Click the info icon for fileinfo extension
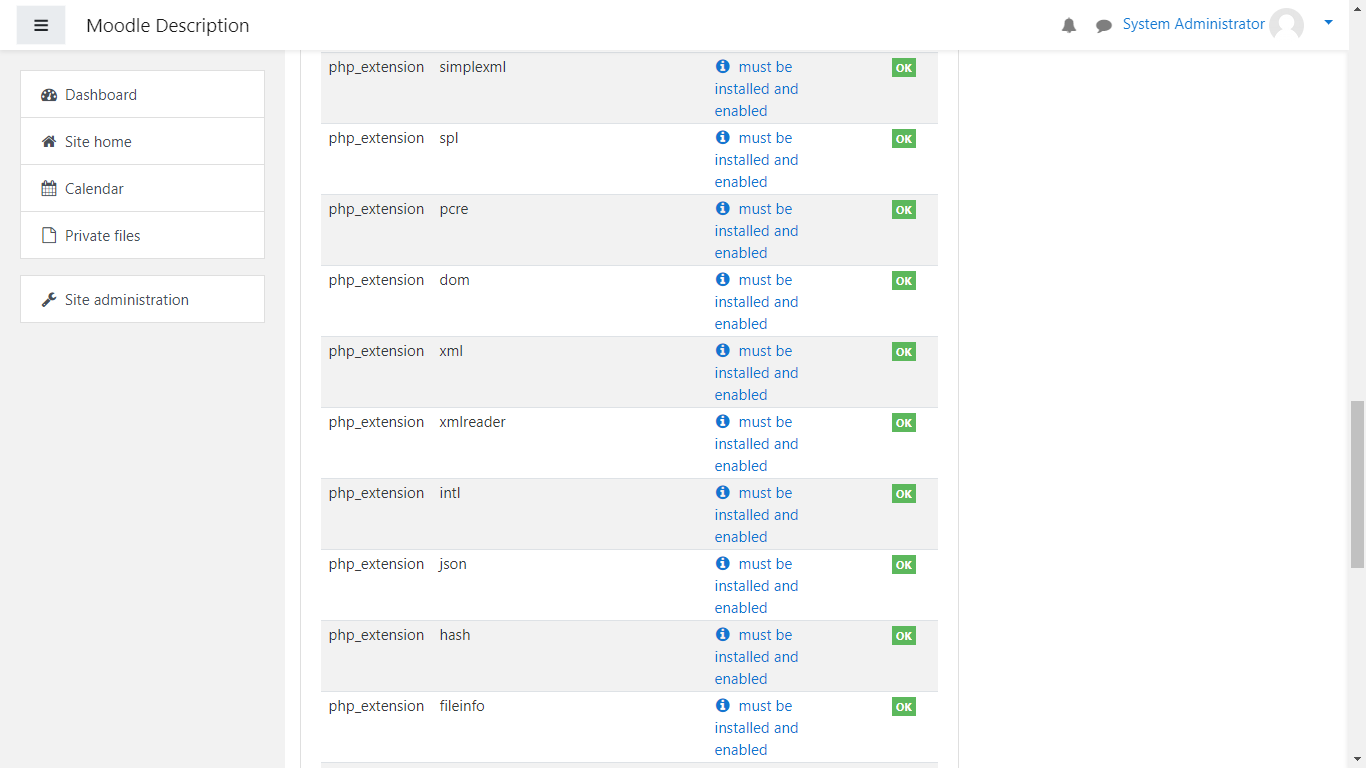Image resolution: width=1366 pixels, height=768 pixels. pos(723,706)
